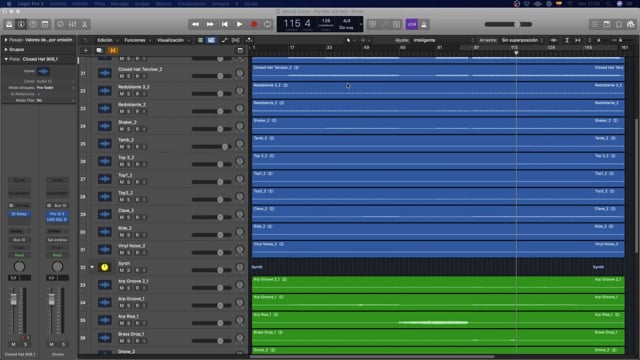The height and width of the screenshot is (360, 640).
Task: Collapse the Synth track stack triangle
Action: (x=92, y=267)
